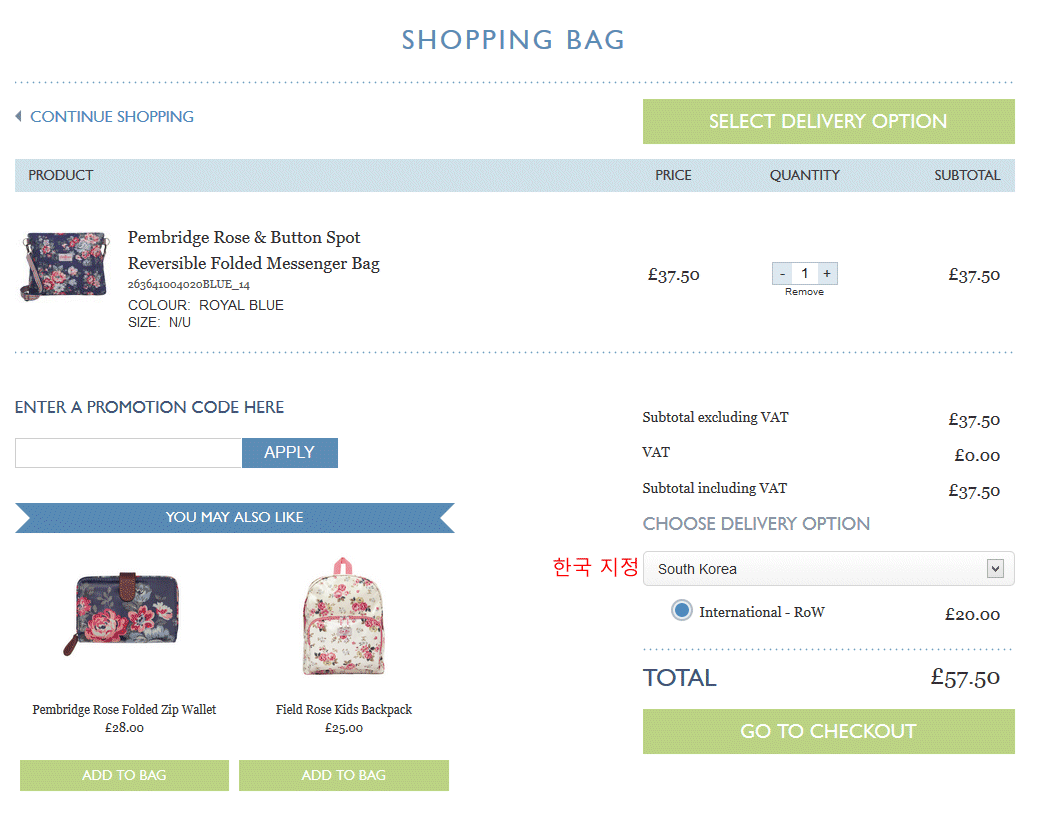Click the quantity value field
Viewport: 1045px width, 837px height.
[804, 274]
